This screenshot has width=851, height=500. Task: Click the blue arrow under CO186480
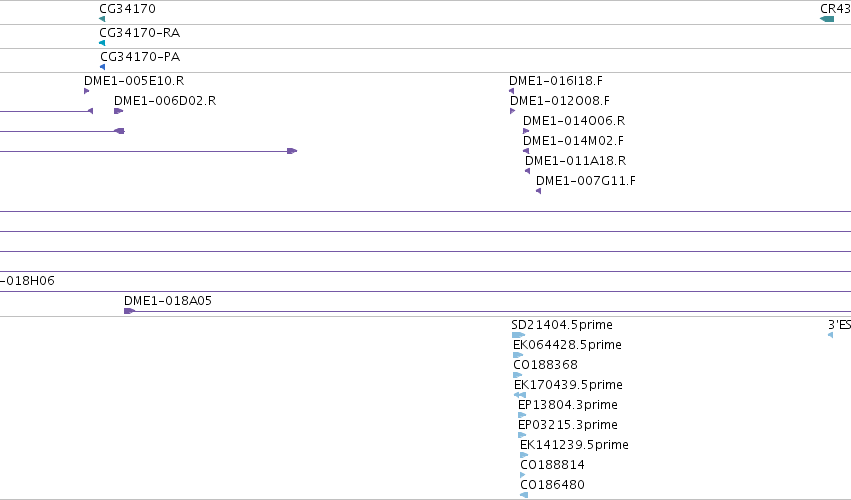tap(524, 495)
